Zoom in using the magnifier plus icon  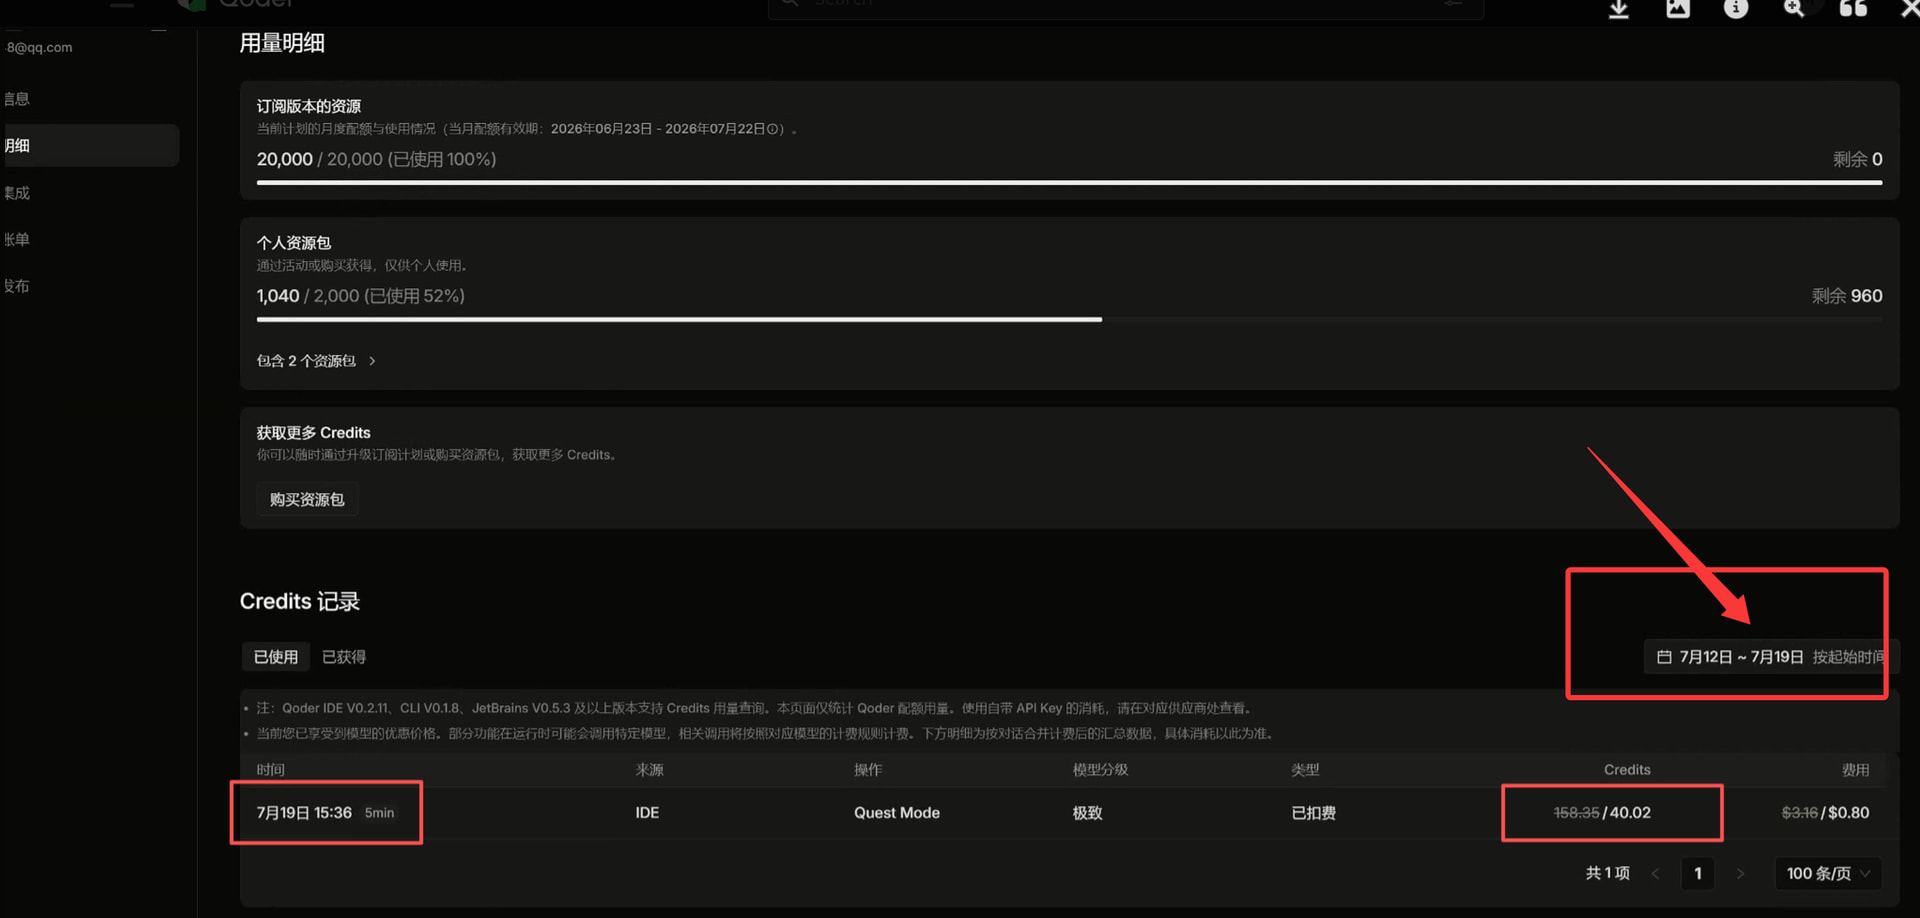[1795, 9]
